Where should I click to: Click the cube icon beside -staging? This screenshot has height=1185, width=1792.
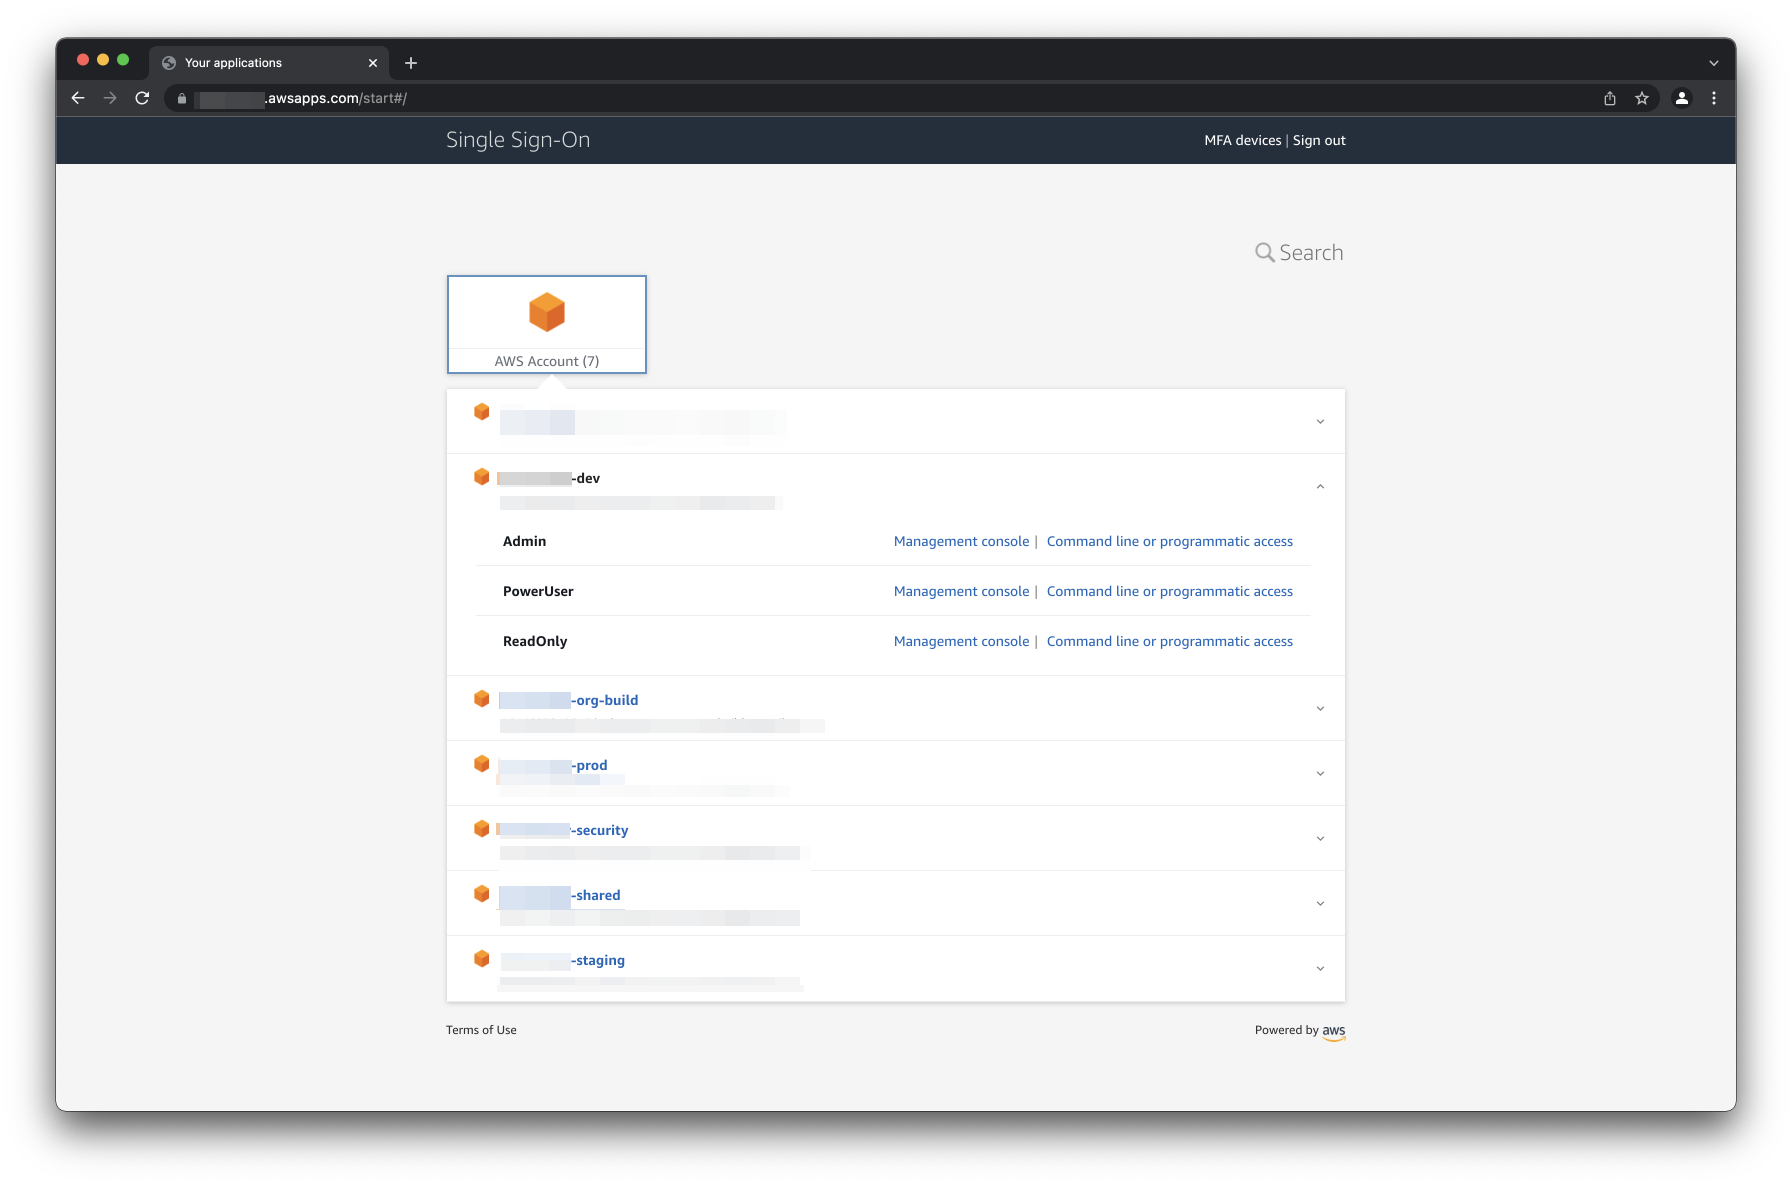[481, 959]
